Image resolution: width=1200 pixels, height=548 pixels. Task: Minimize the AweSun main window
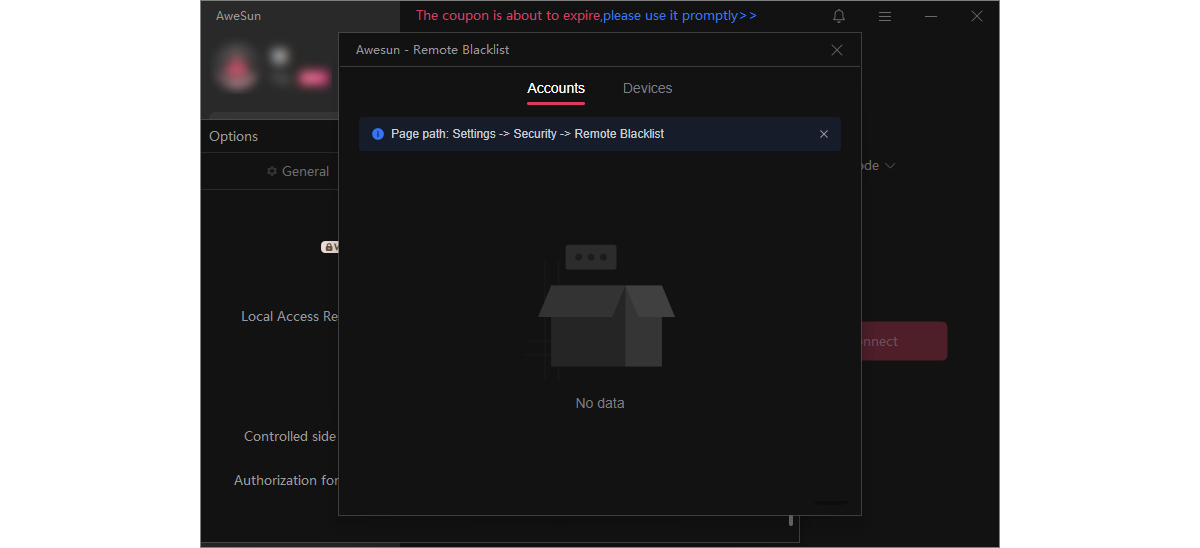coord(931,16)
